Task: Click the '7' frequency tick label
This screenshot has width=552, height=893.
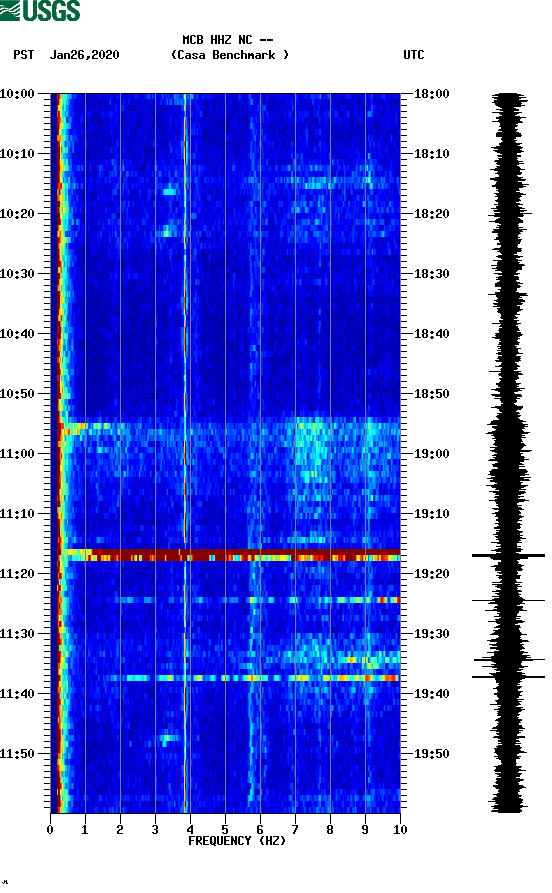Action: coord(295,830)
